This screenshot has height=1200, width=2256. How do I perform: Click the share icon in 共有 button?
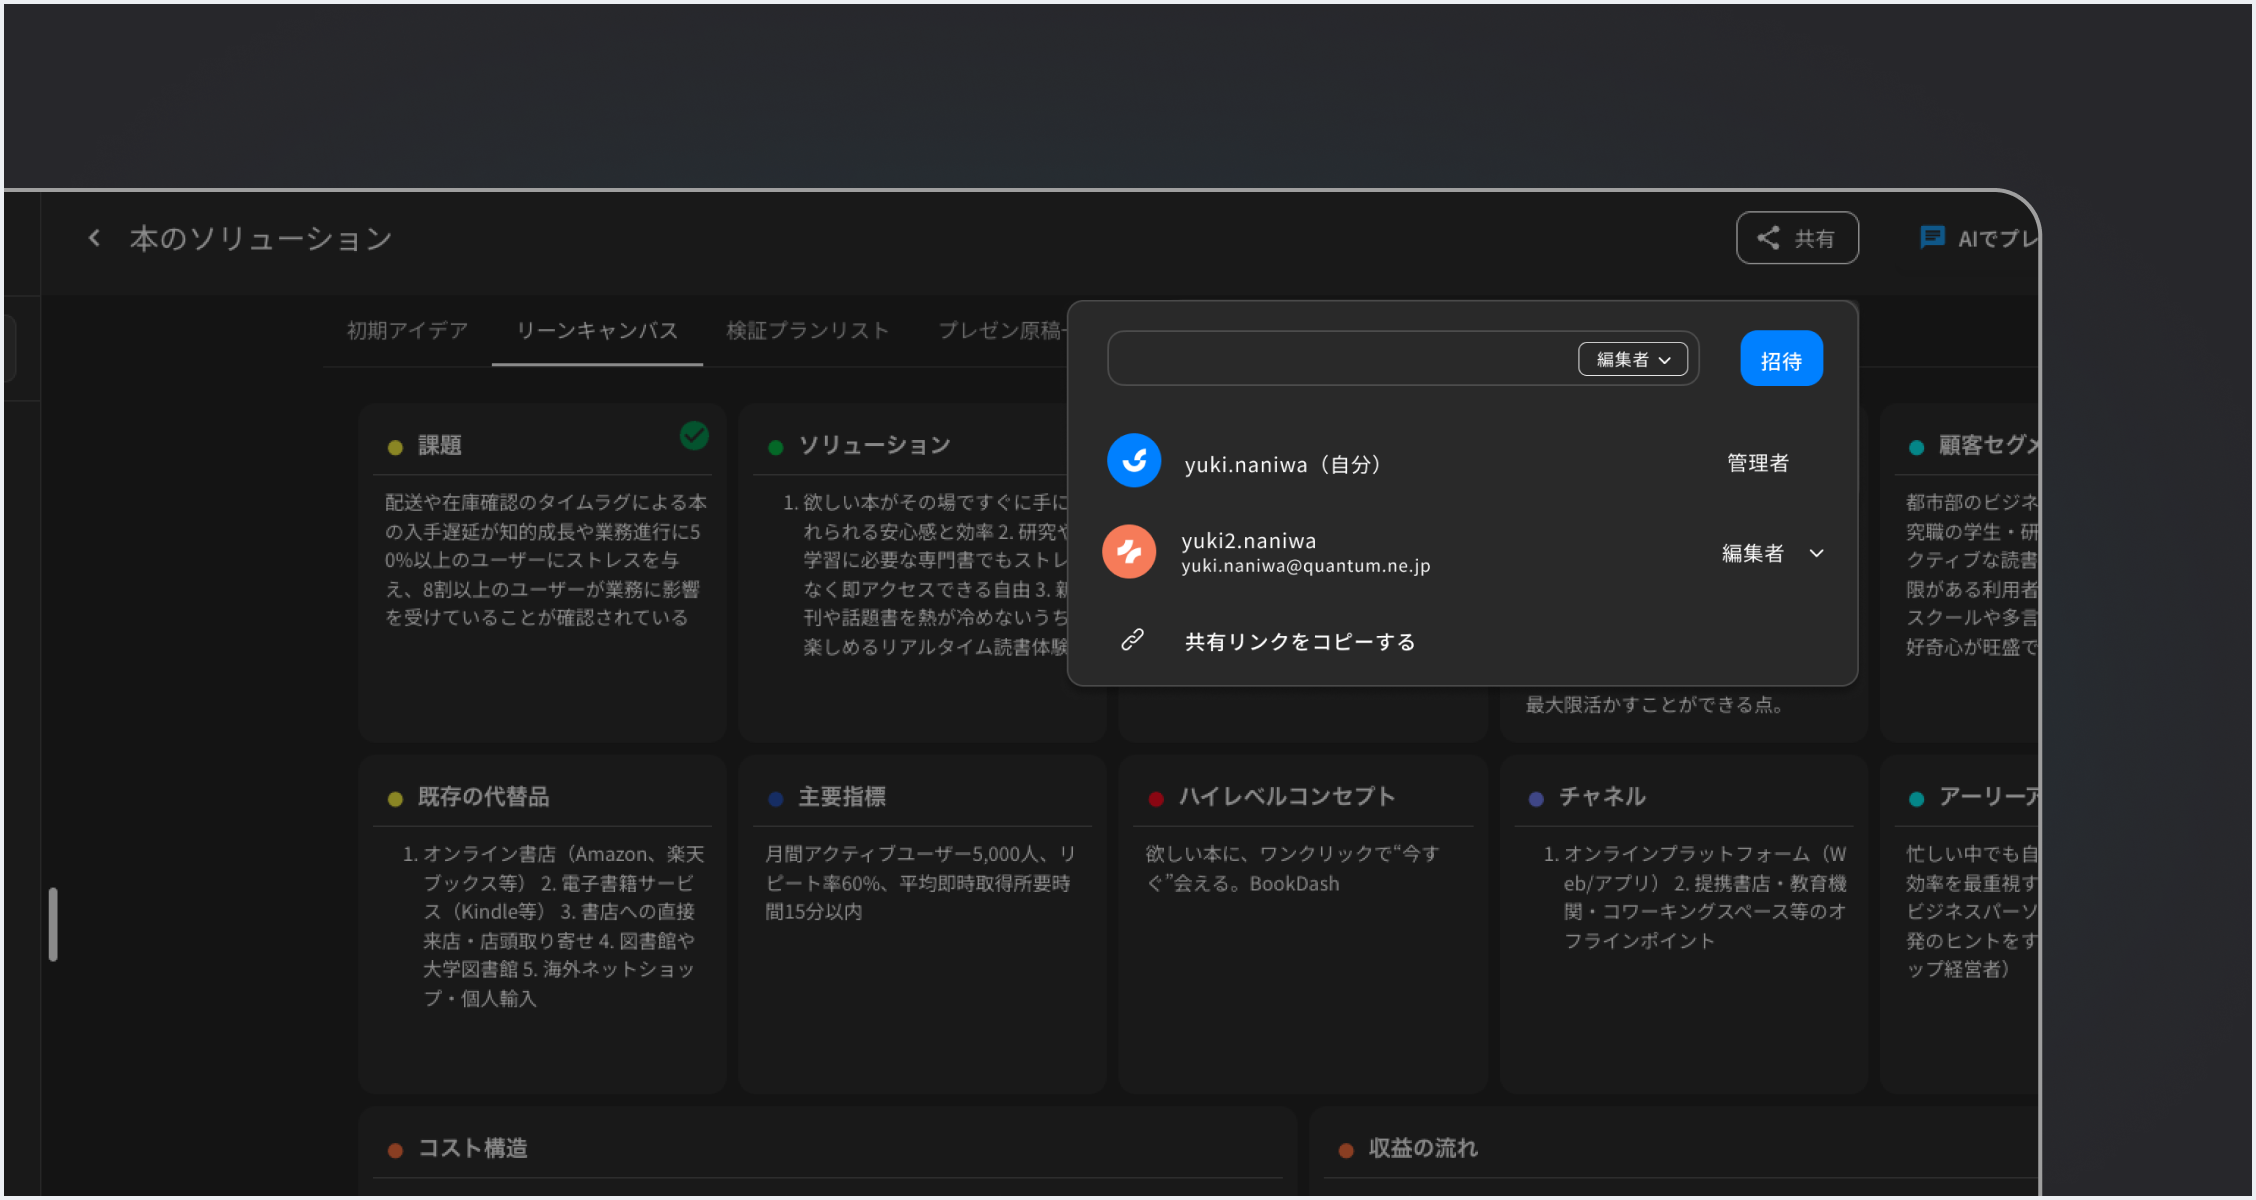[1768, 238]
